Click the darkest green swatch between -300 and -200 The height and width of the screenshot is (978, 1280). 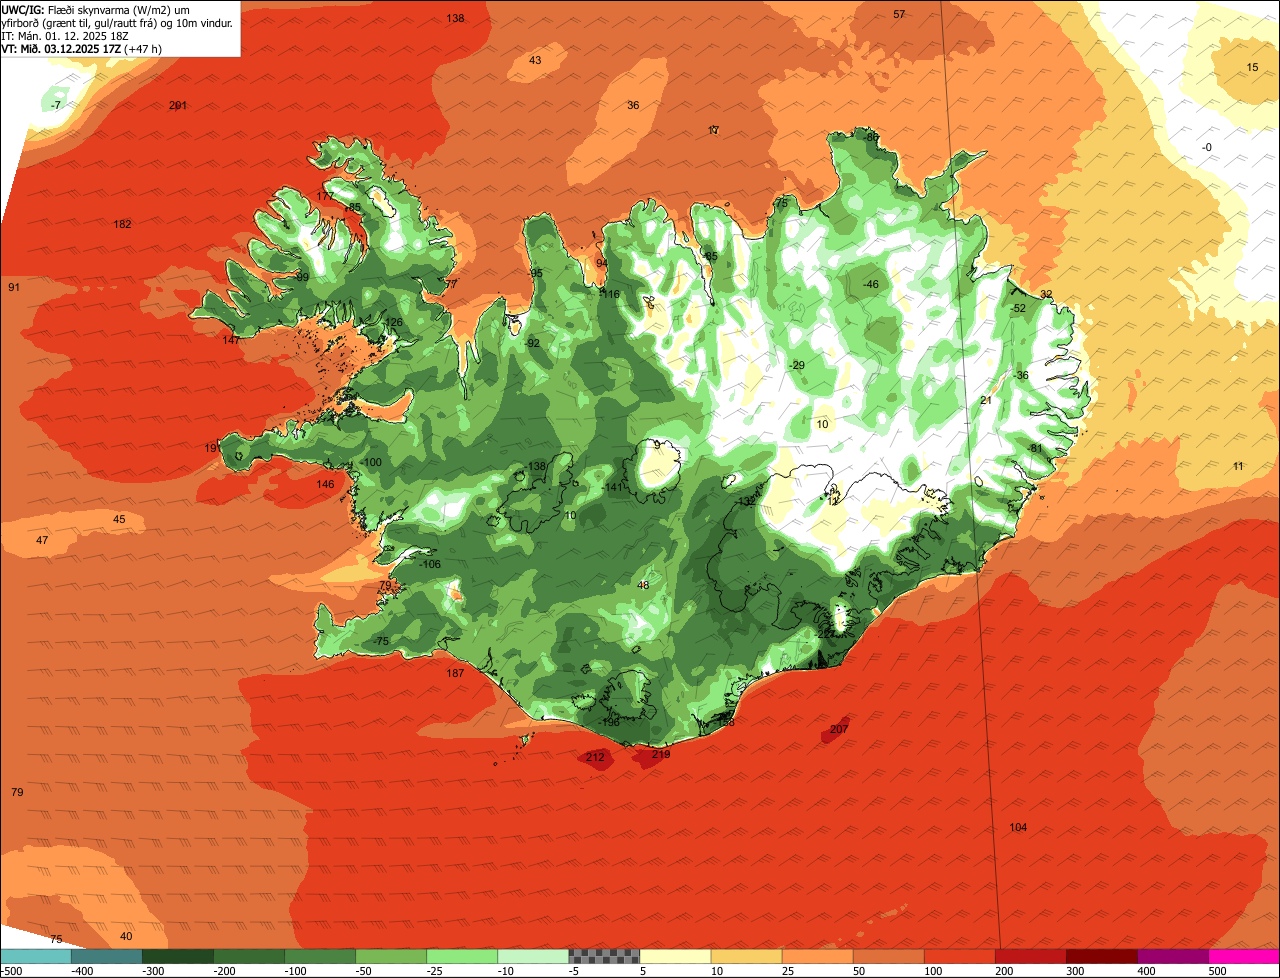click(177, 956)
